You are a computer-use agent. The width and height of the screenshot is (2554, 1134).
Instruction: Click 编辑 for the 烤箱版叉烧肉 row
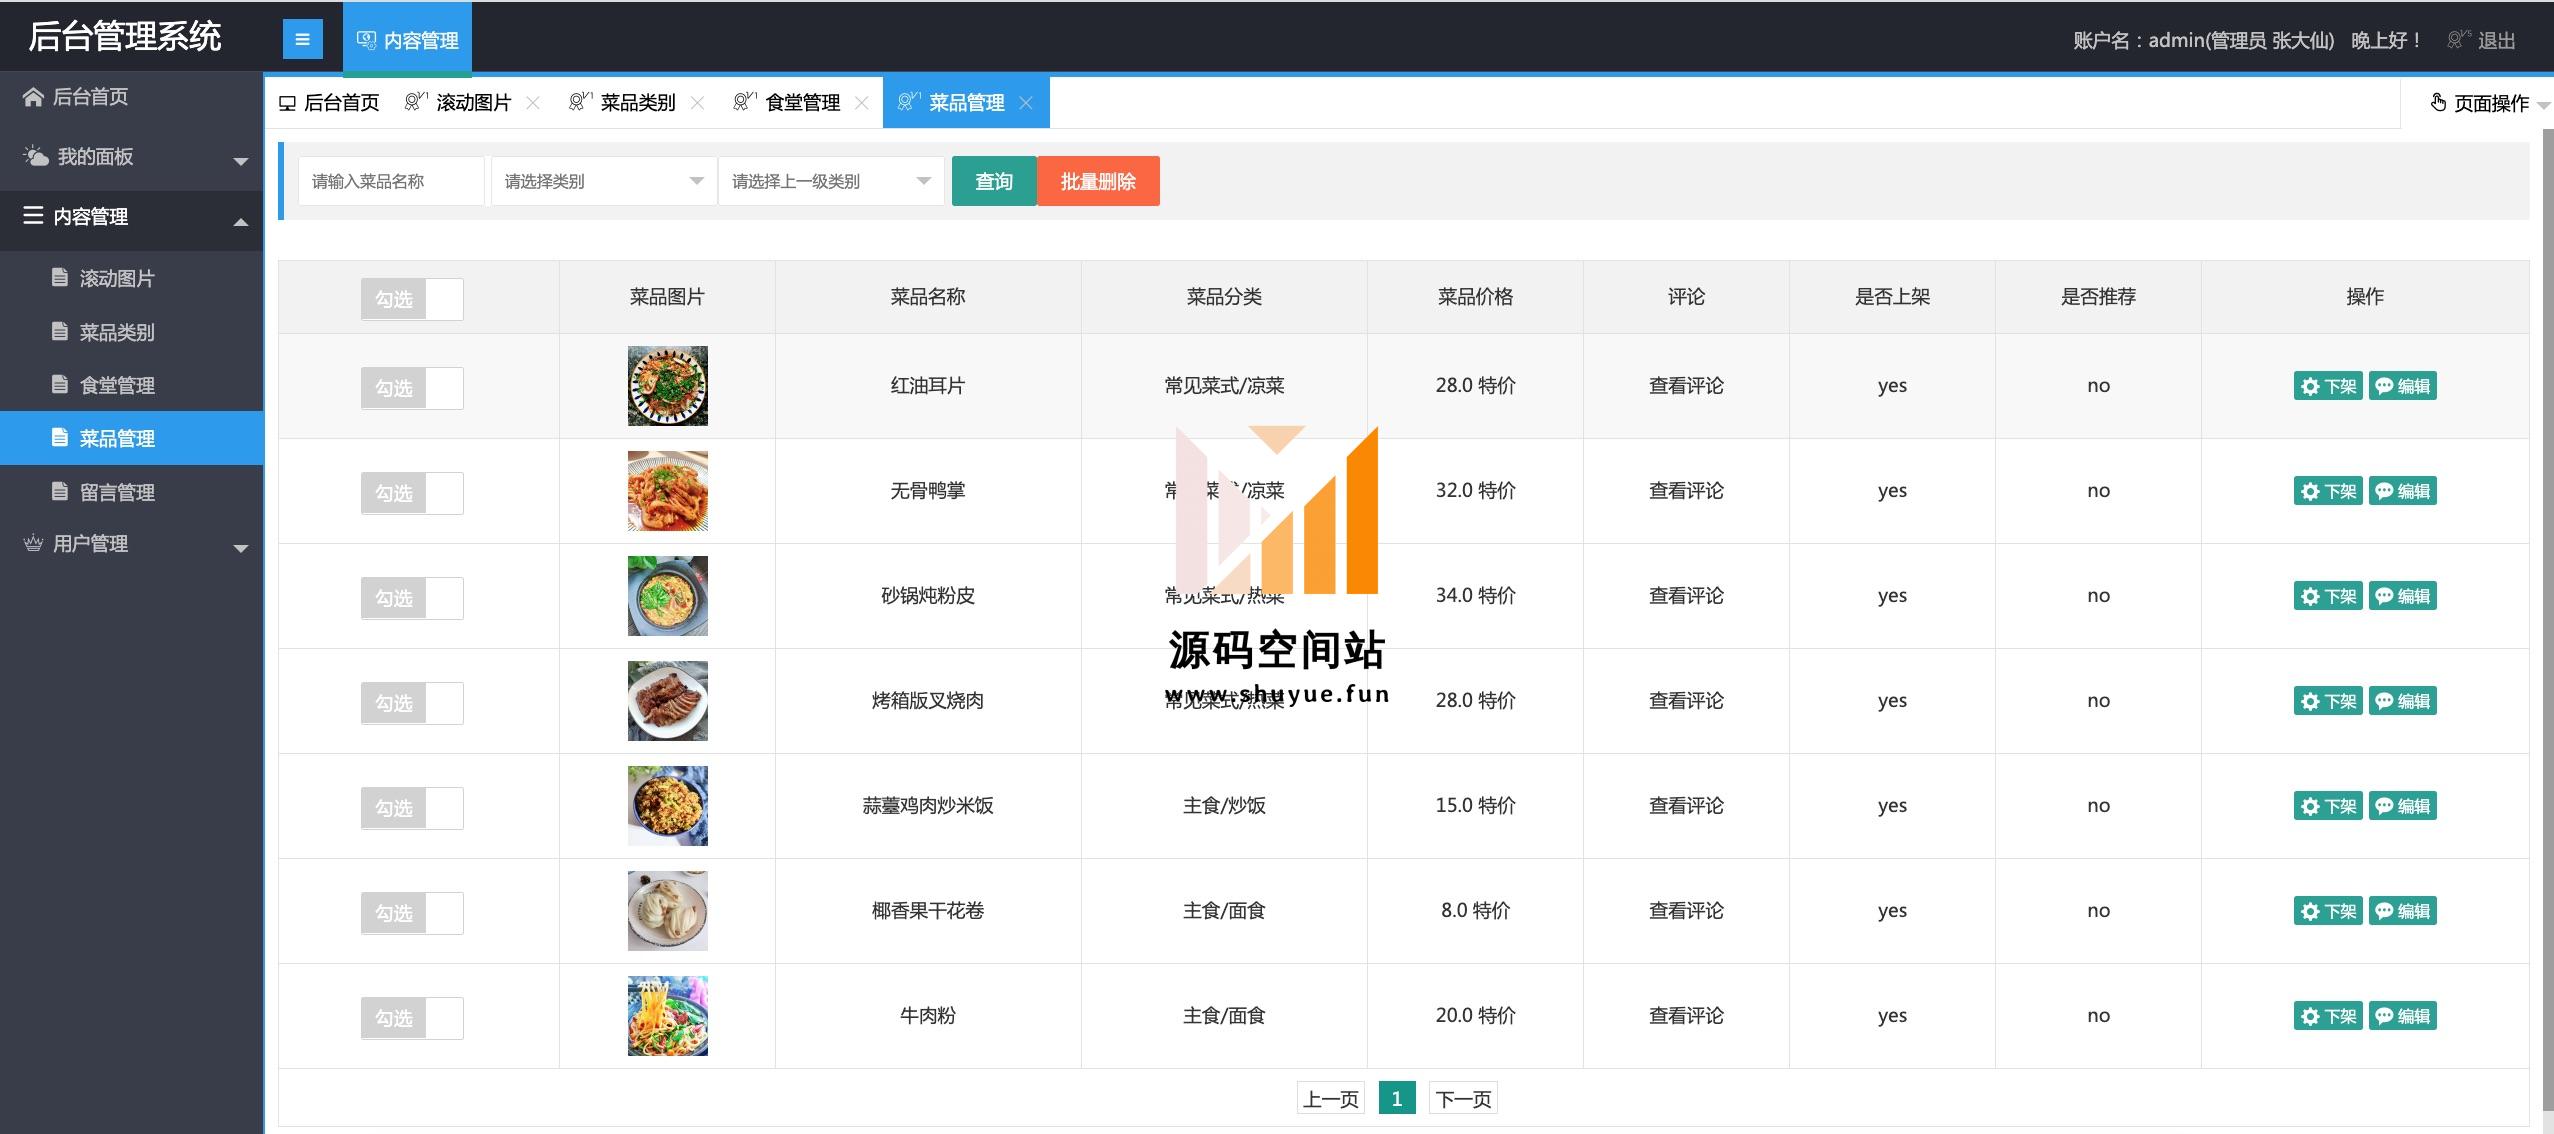2403,701
